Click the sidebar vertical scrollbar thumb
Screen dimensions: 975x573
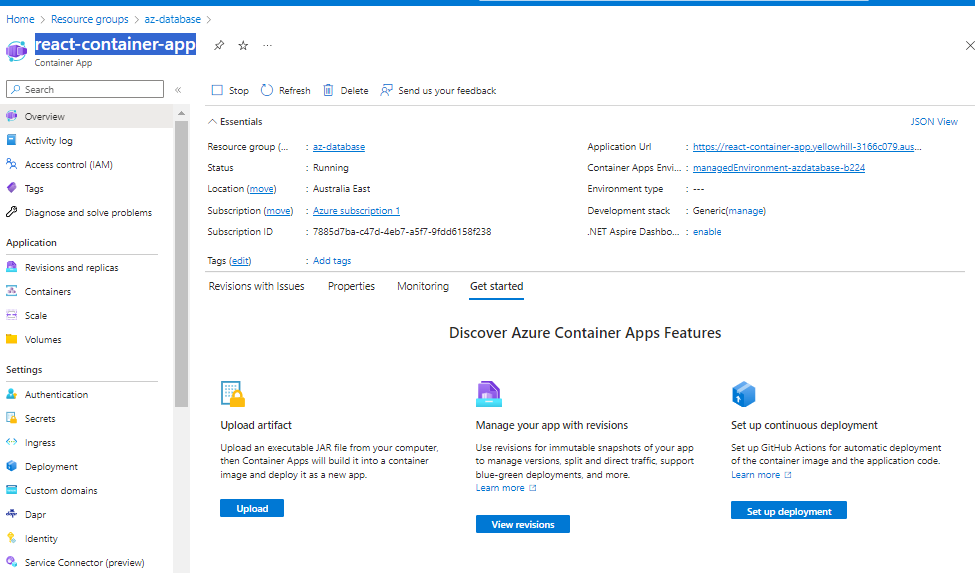pos(182,264)
